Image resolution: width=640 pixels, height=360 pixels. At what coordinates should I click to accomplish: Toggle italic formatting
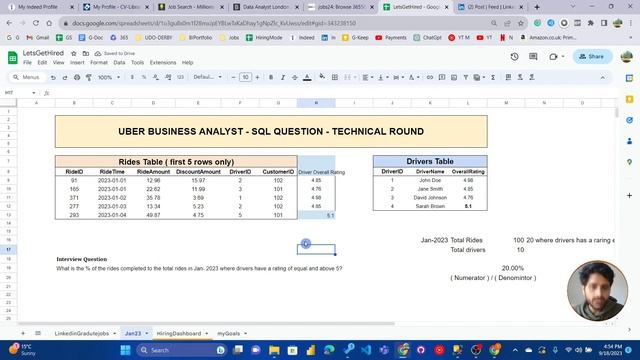pos(282,77)
